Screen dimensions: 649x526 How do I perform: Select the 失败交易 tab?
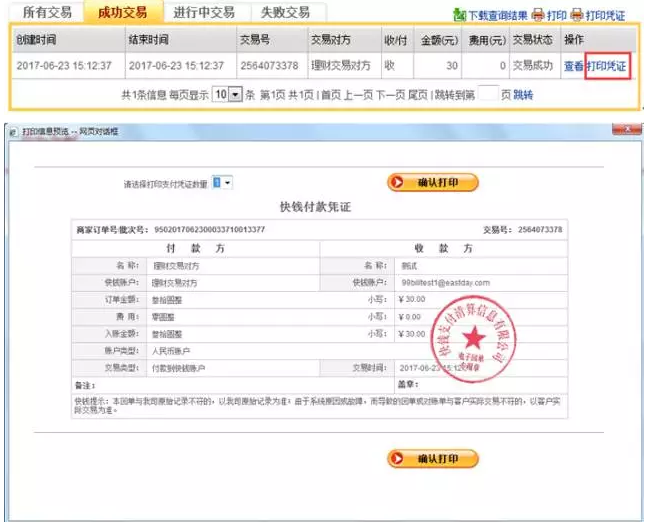(x=285, y=12)
